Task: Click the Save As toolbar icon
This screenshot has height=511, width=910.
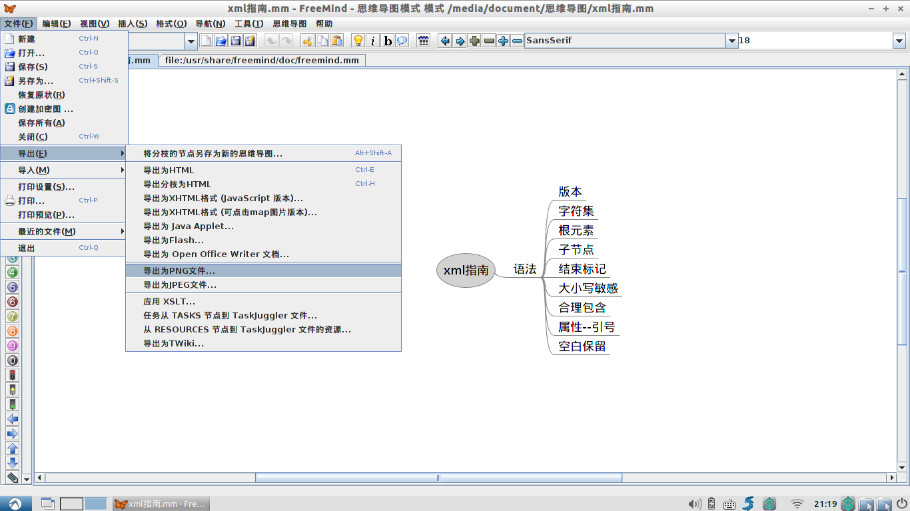Action: [x=250, y=40]
